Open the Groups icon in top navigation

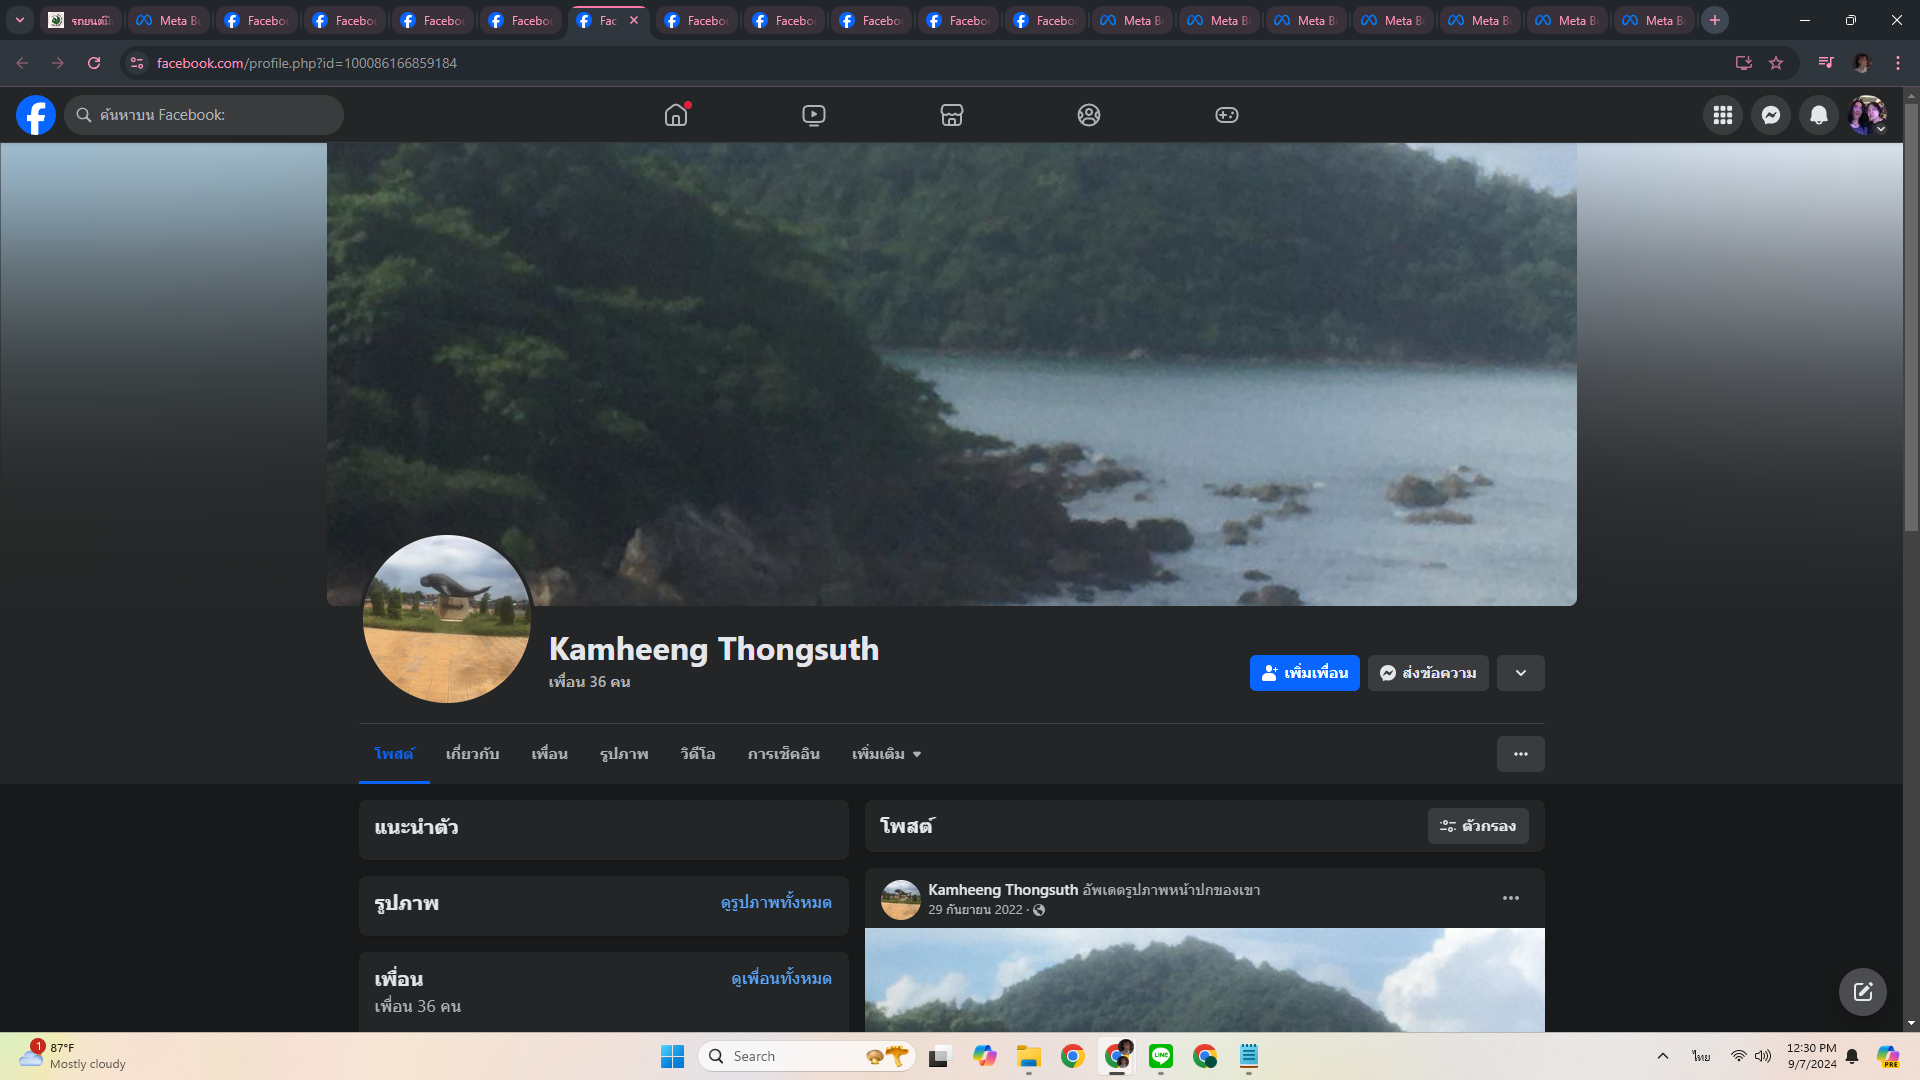tap(1089, 115)
